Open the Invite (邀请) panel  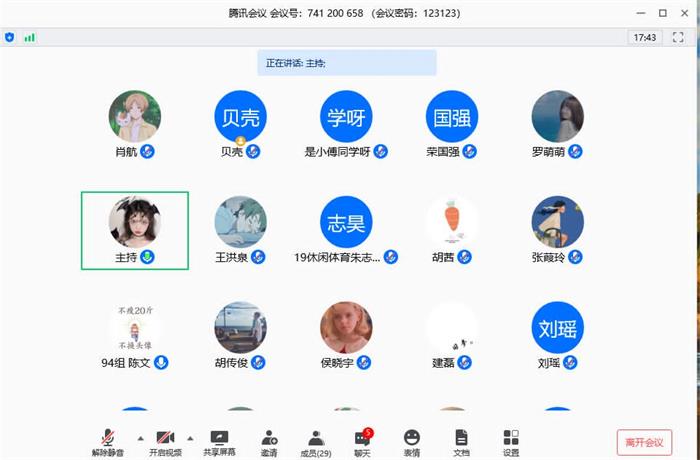269,438
